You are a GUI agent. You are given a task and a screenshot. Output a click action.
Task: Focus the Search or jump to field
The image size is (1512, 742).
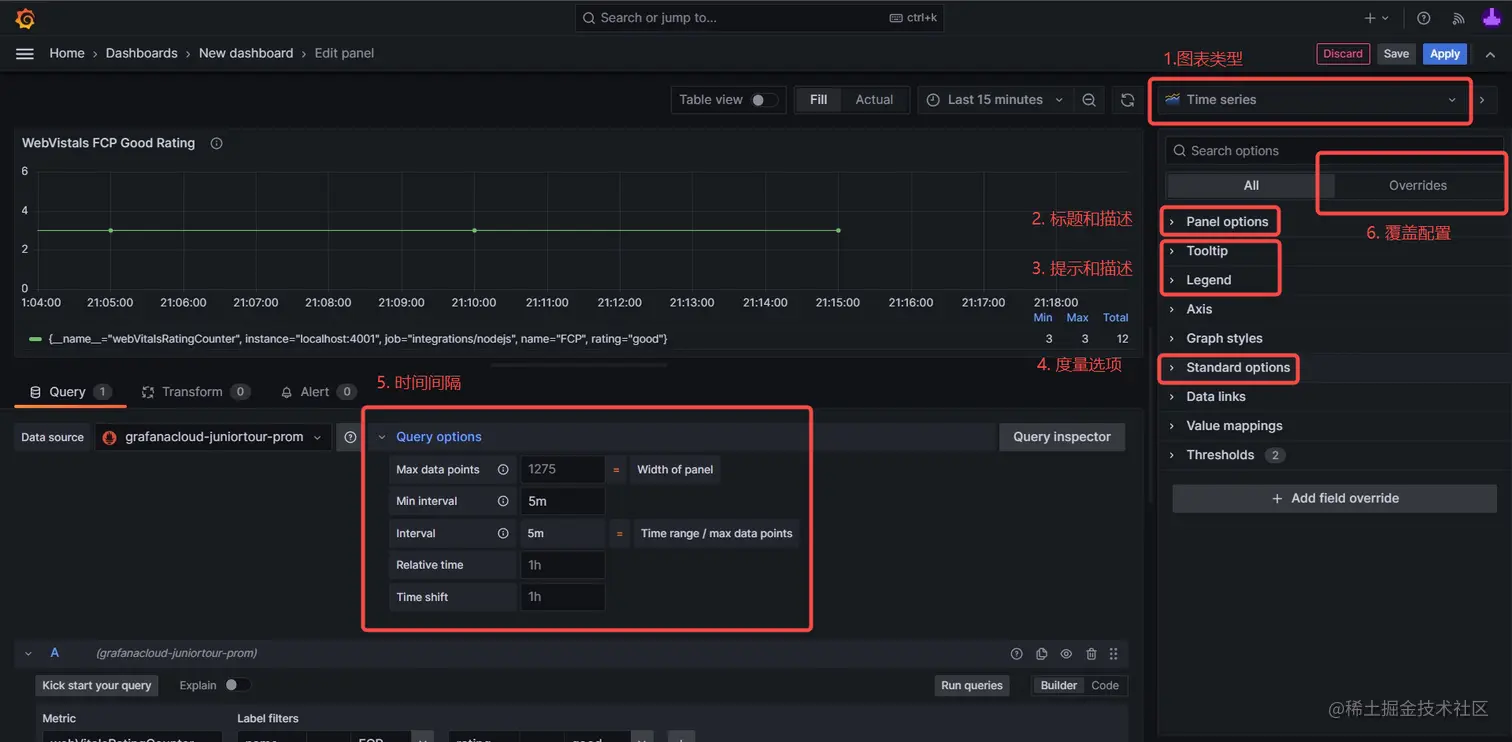759,18
